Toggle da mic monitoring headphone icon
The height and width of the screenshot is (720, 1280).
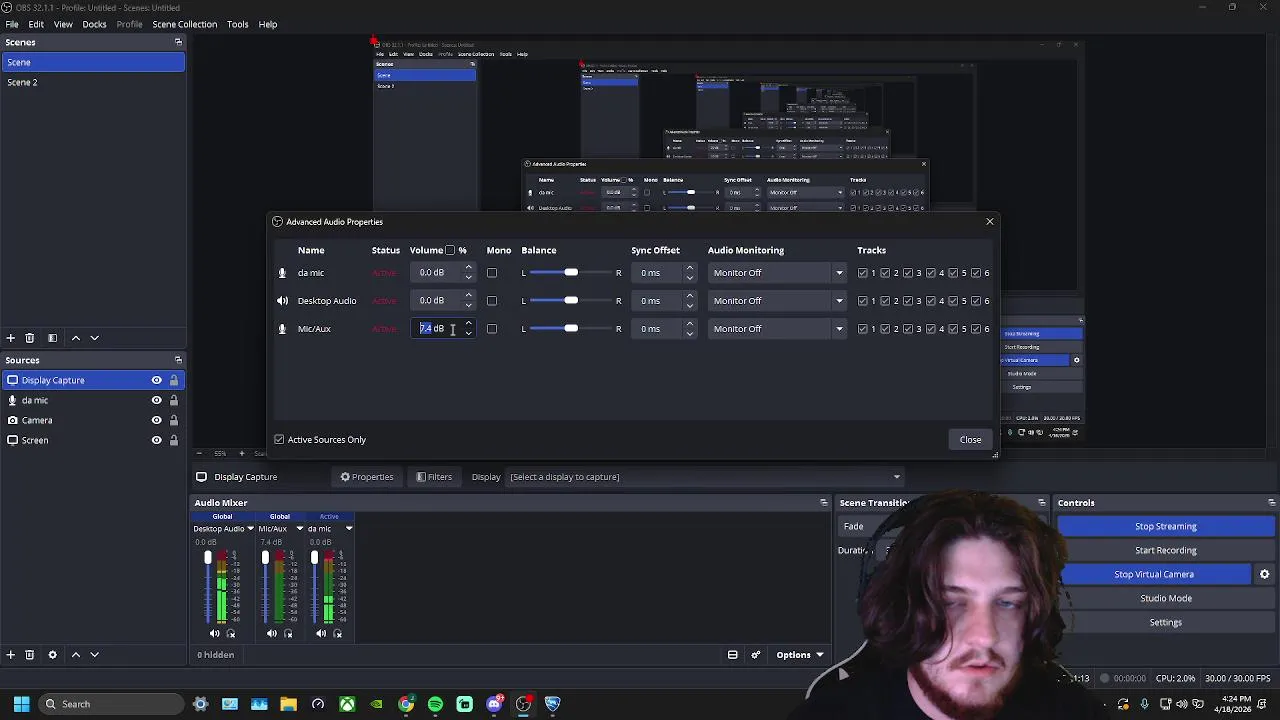(x=337, y=633)
